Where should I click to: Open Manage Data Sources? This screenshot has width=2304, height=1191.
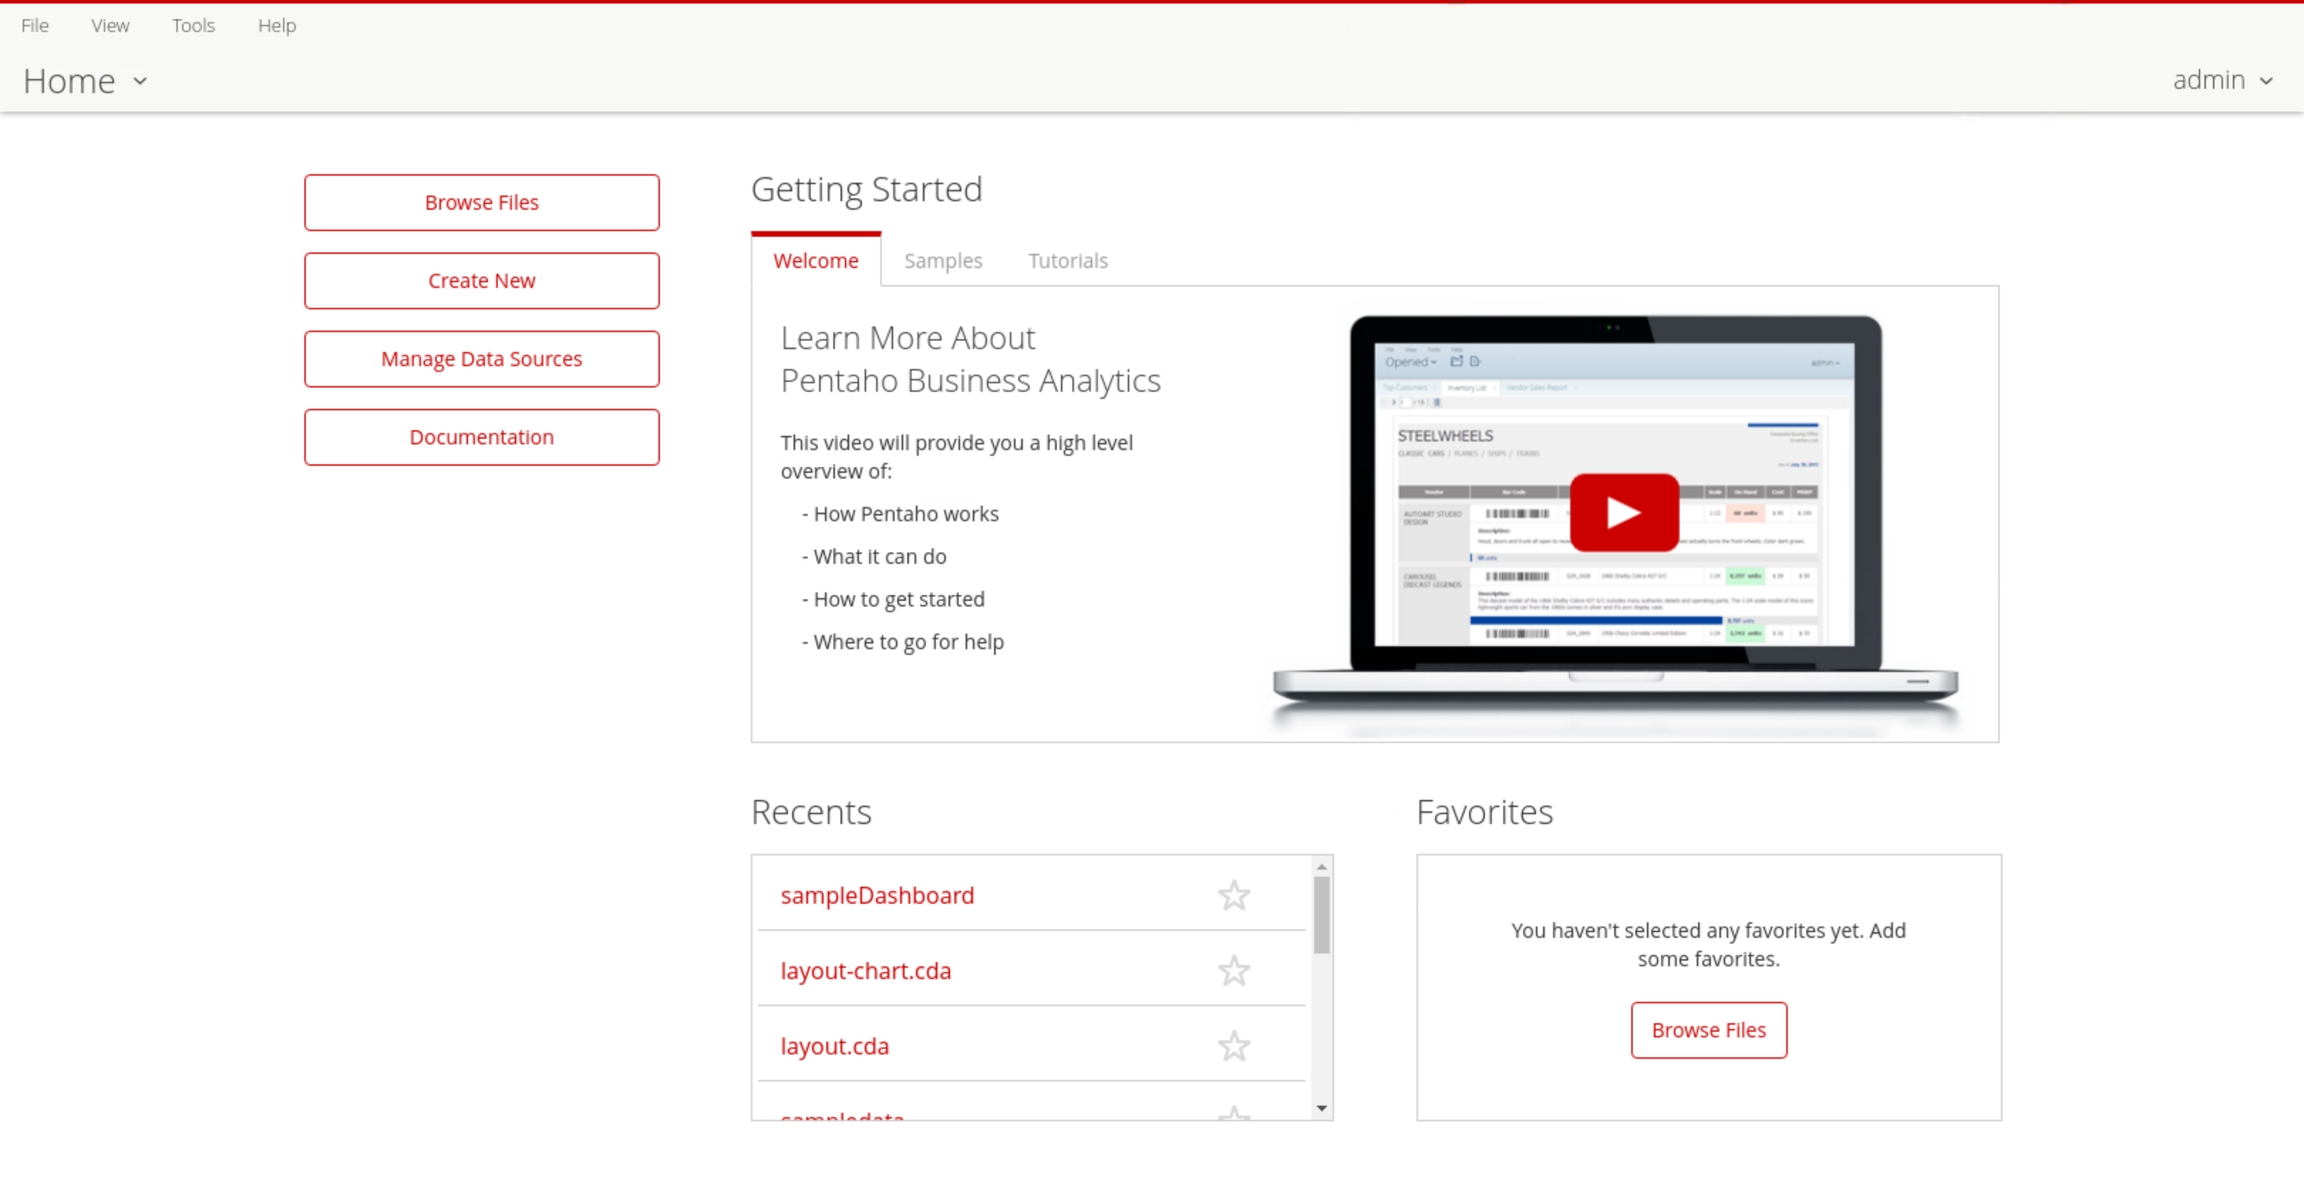[x=481, y=359]
